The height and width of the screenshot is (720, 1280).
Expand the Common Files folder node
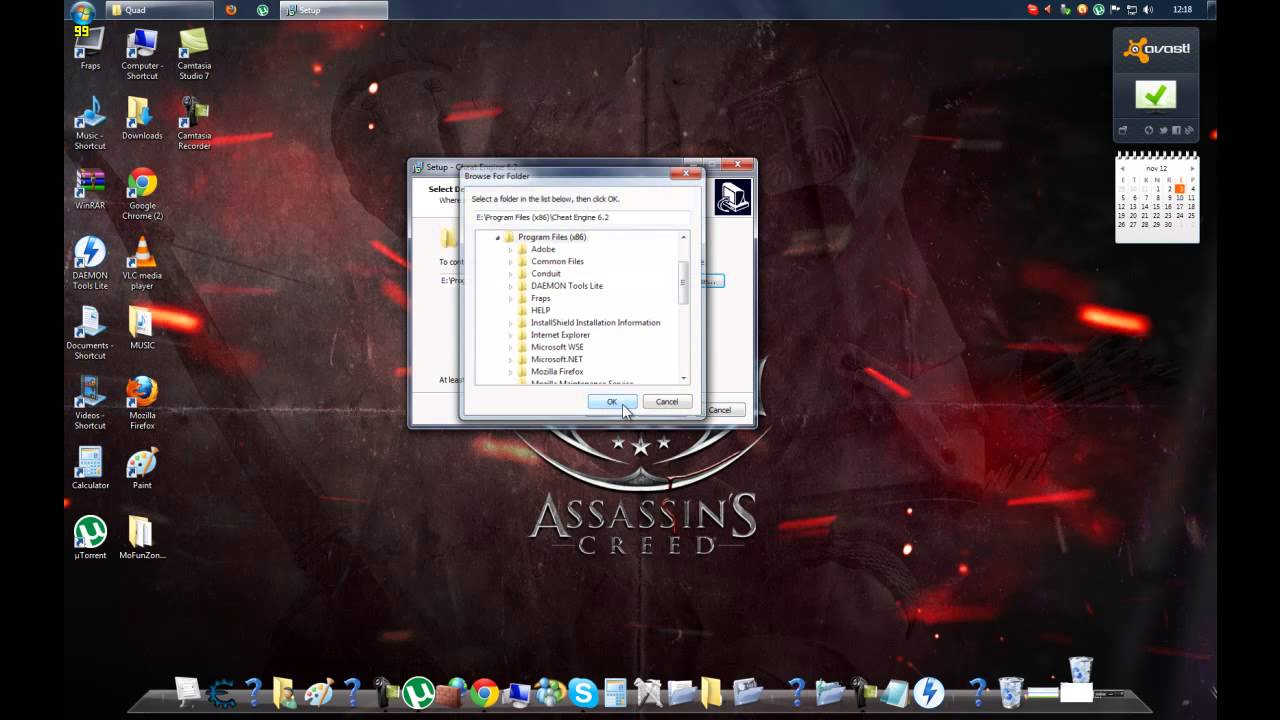[x=510, y=261]
